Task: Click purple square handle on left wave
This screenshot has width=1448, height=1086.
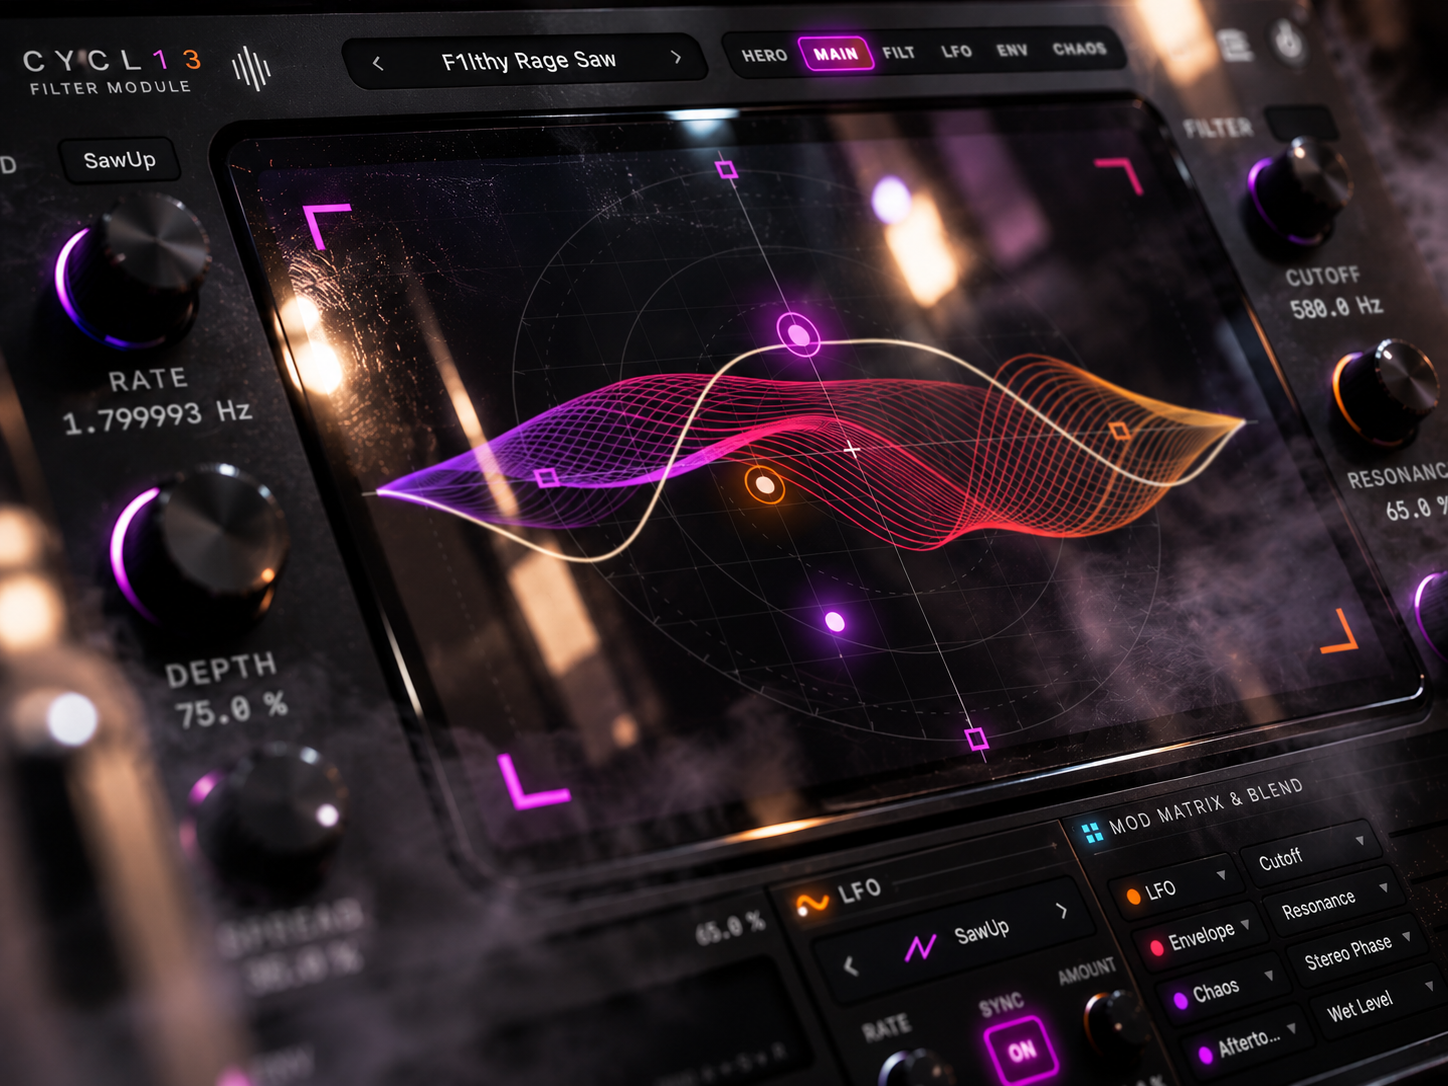Action: tap(546, 477)
